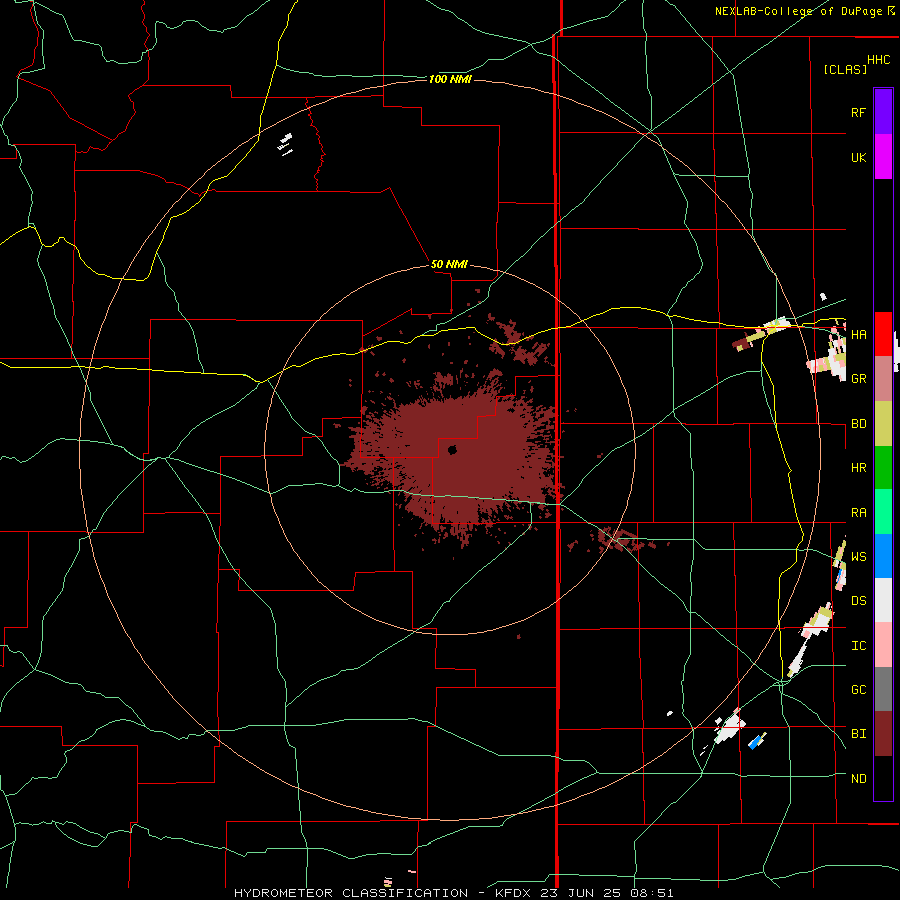Viewport: 900px width, 900px height.
Task: Pick the HR heavy rain green swatch
Action: coord(883,468)
